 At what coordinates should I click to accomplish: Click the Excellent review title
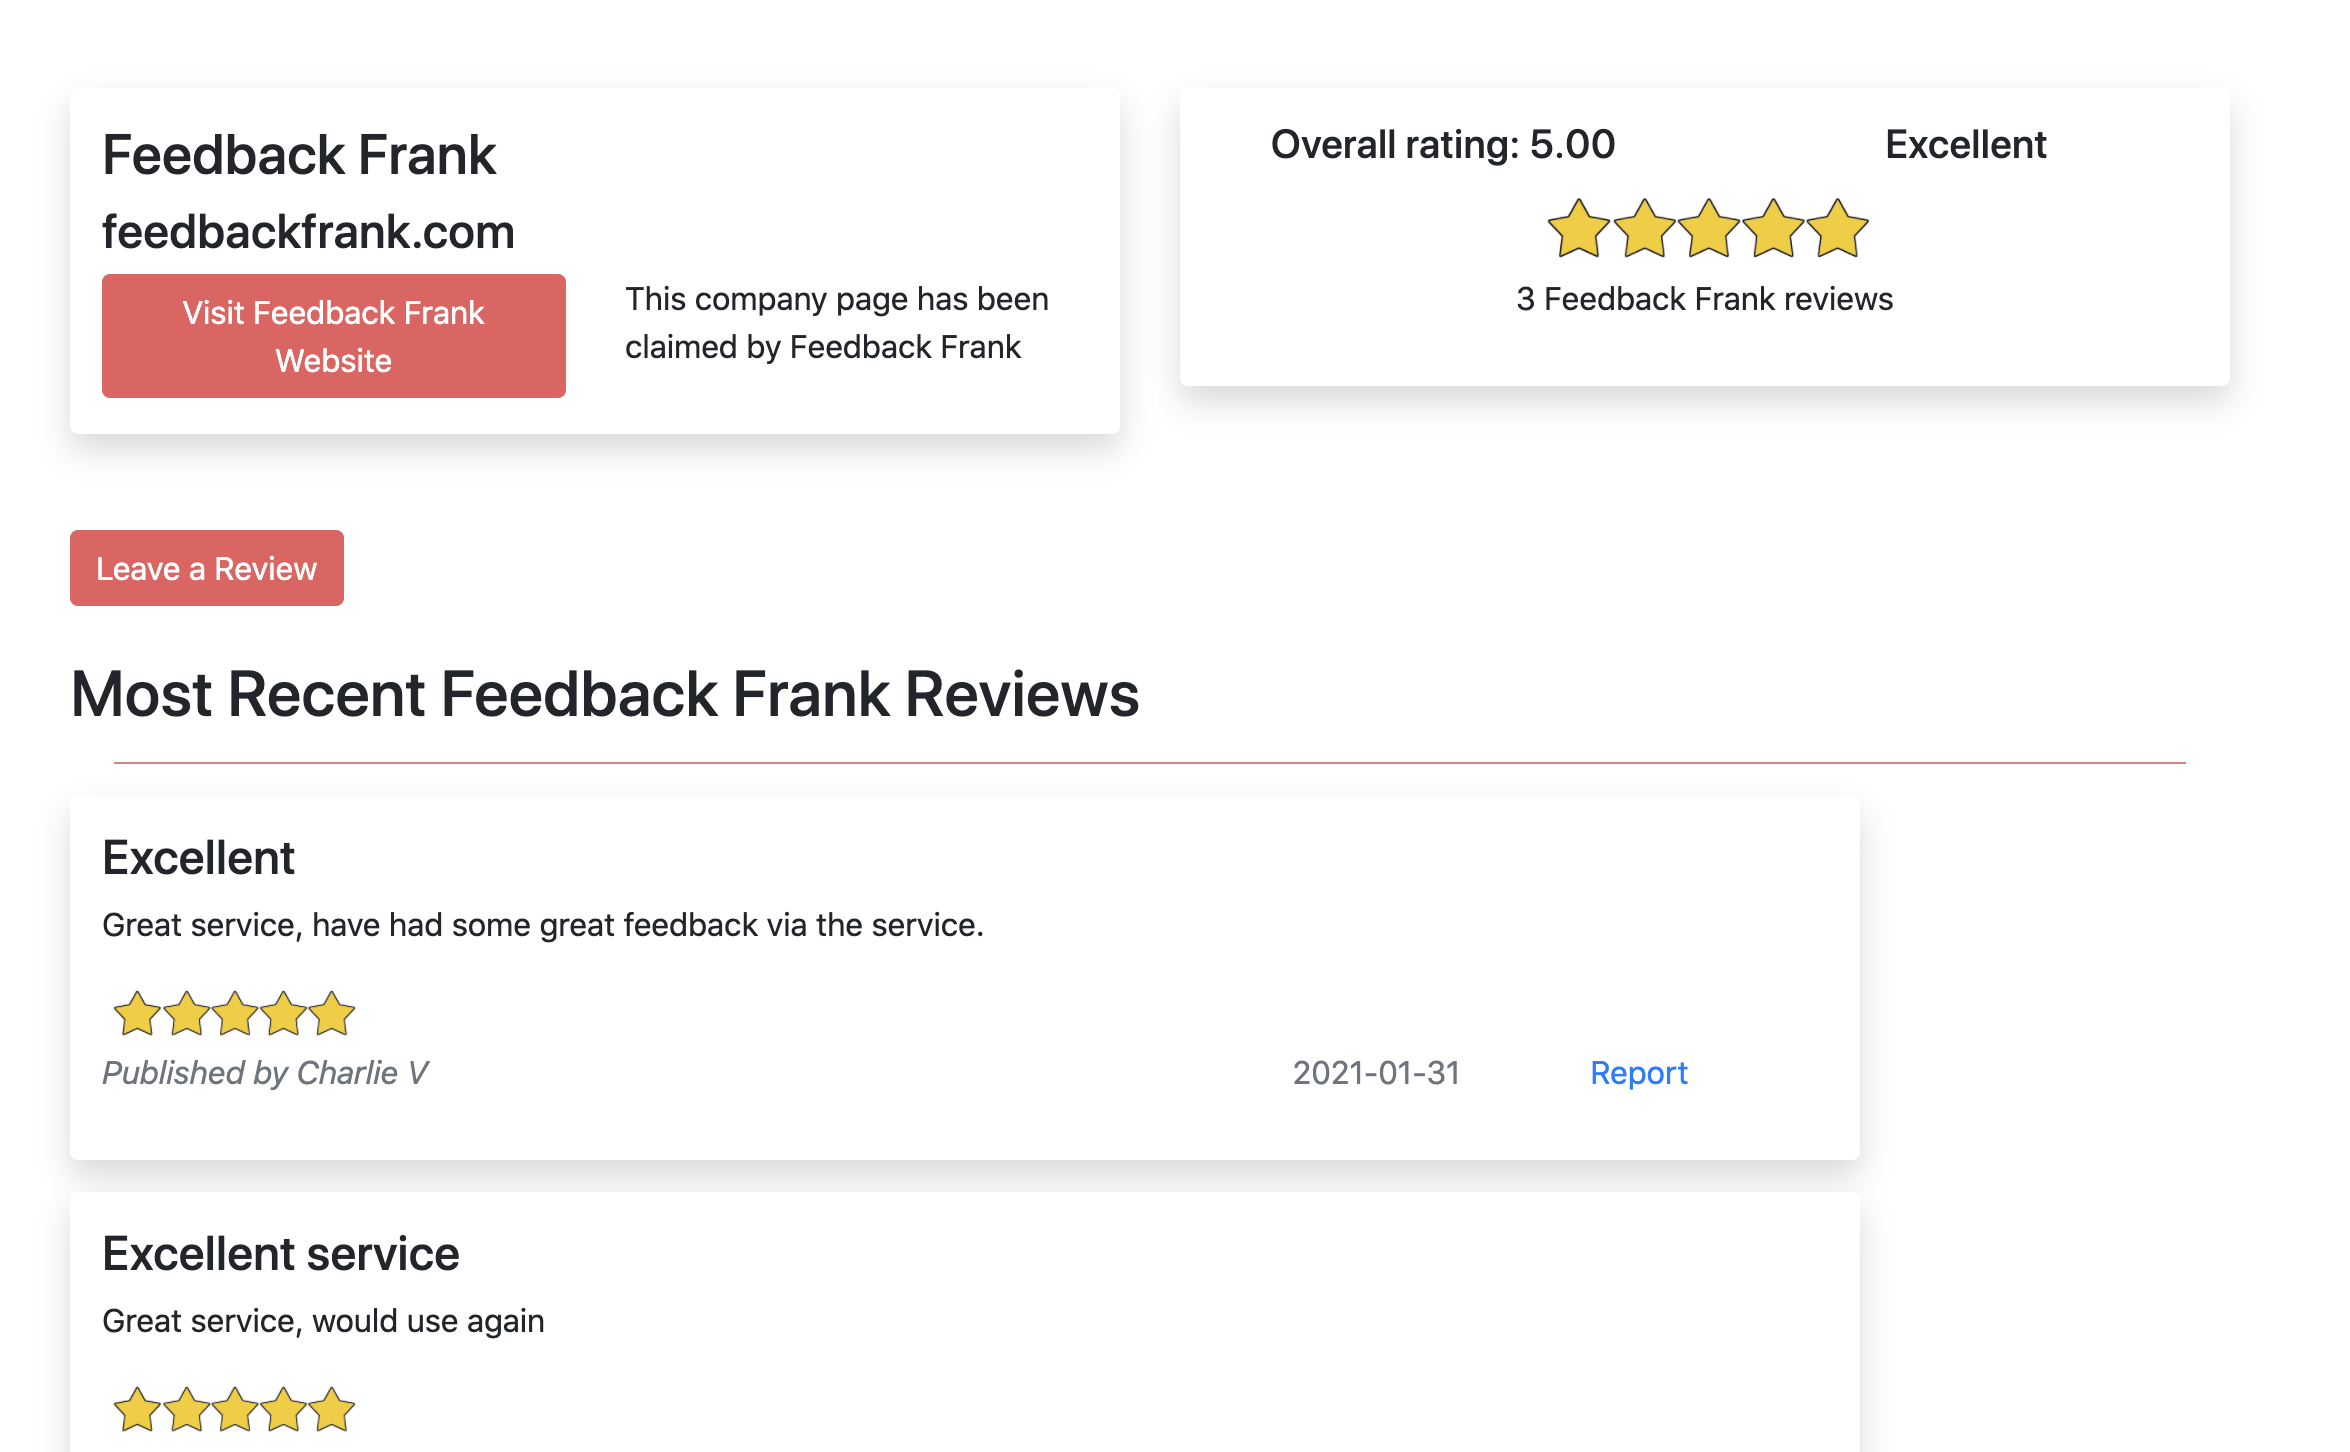click(198, 857)
